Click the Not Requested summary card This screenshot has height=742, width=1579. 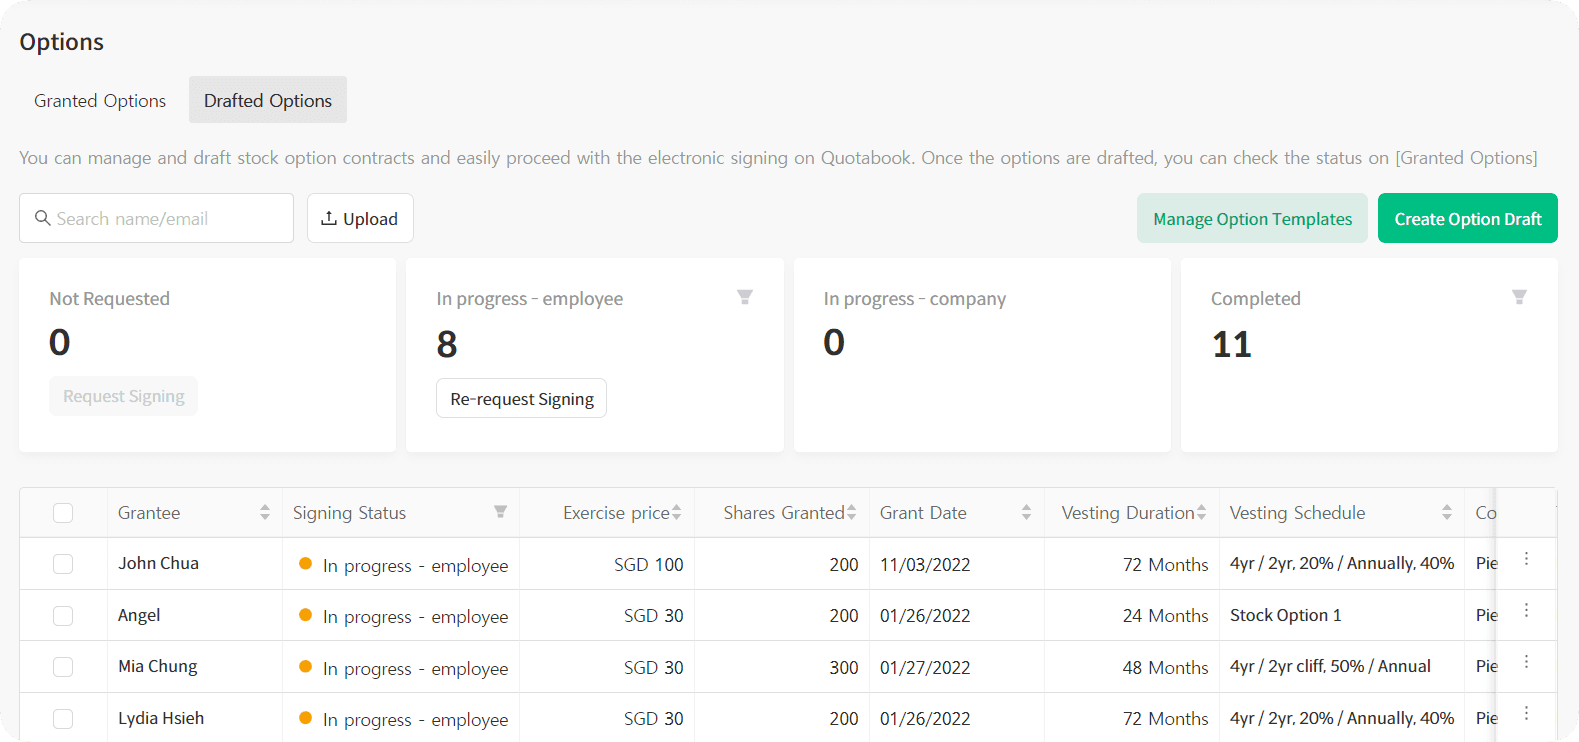pyautogui.click(x=207, y=355)
